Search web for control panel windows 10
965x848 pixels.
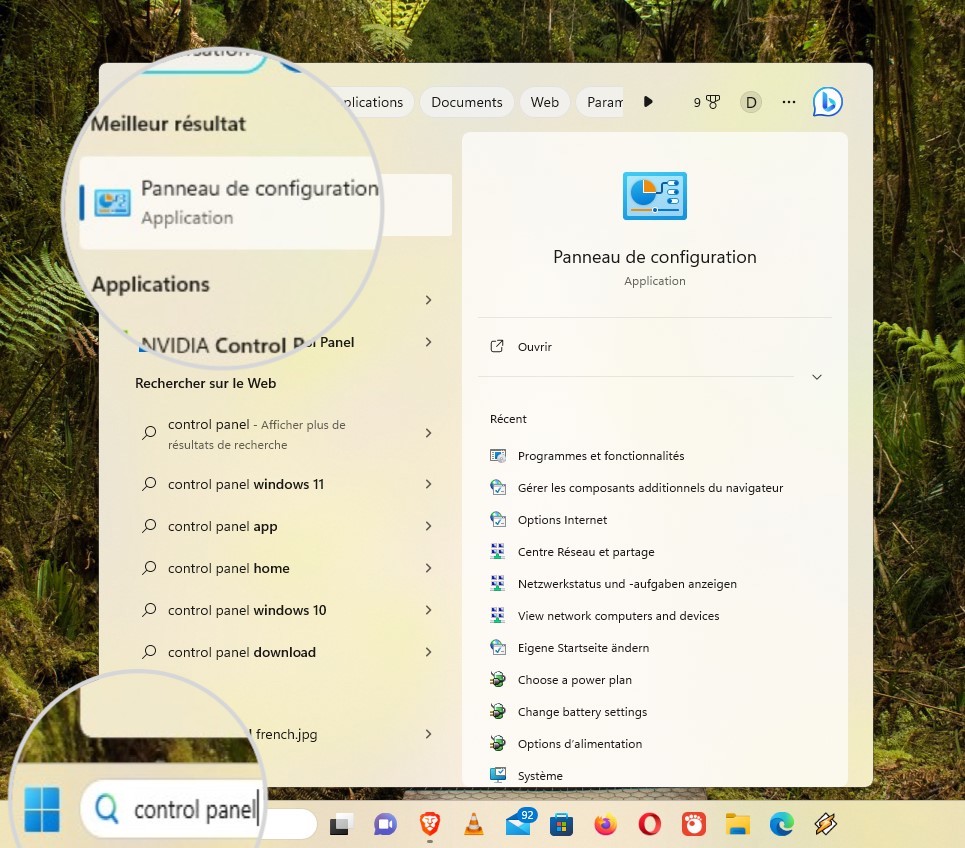pos(247,610)
